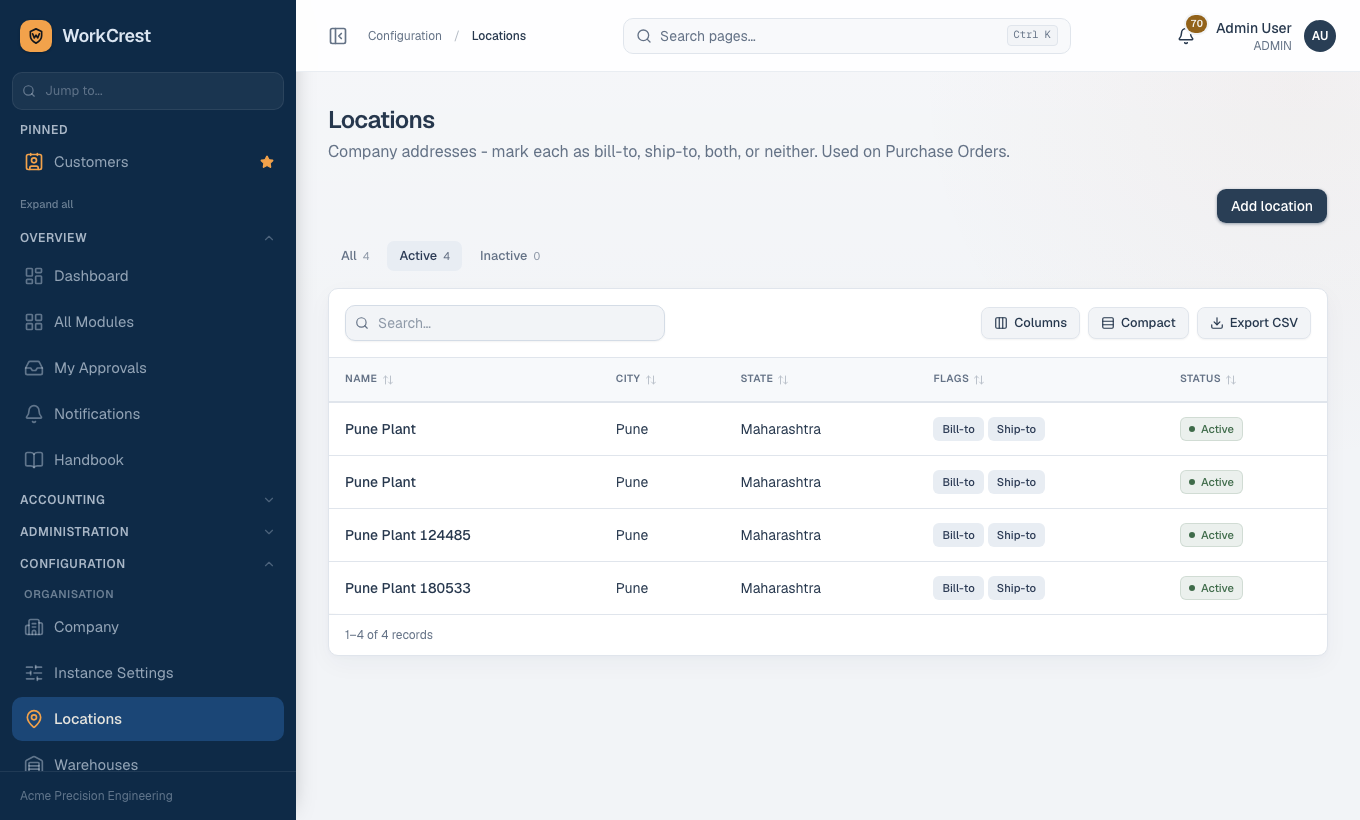Click the Expand all link
1360x820 pixels.
point(47,204)
